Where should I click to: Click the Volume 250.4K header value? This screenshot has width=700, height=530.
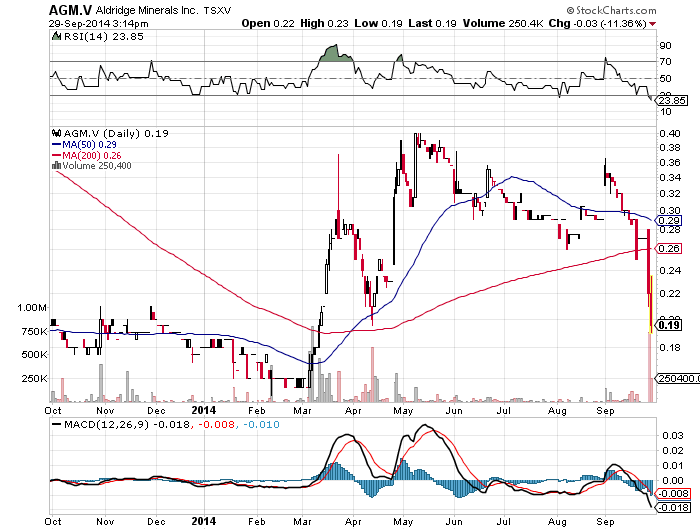point(503,23)
